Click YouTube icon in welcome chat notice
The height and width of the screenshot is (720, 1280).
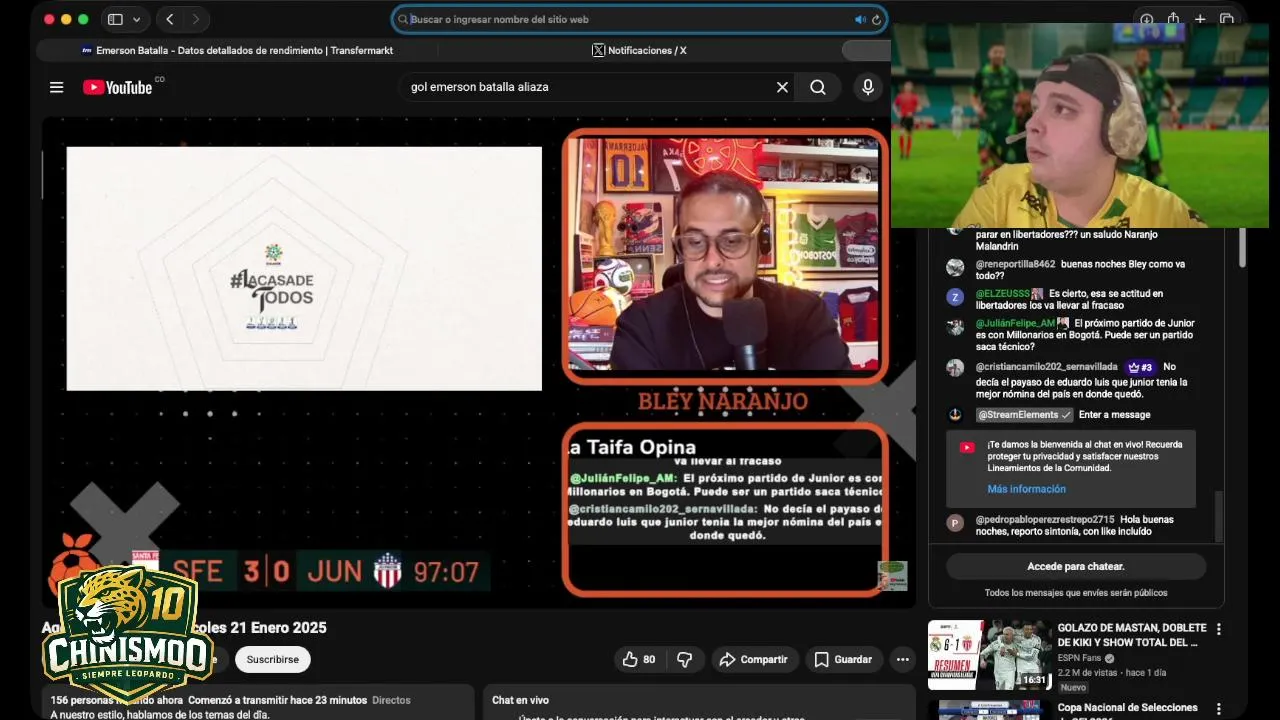pyautogui.click(x=966, y=447)
